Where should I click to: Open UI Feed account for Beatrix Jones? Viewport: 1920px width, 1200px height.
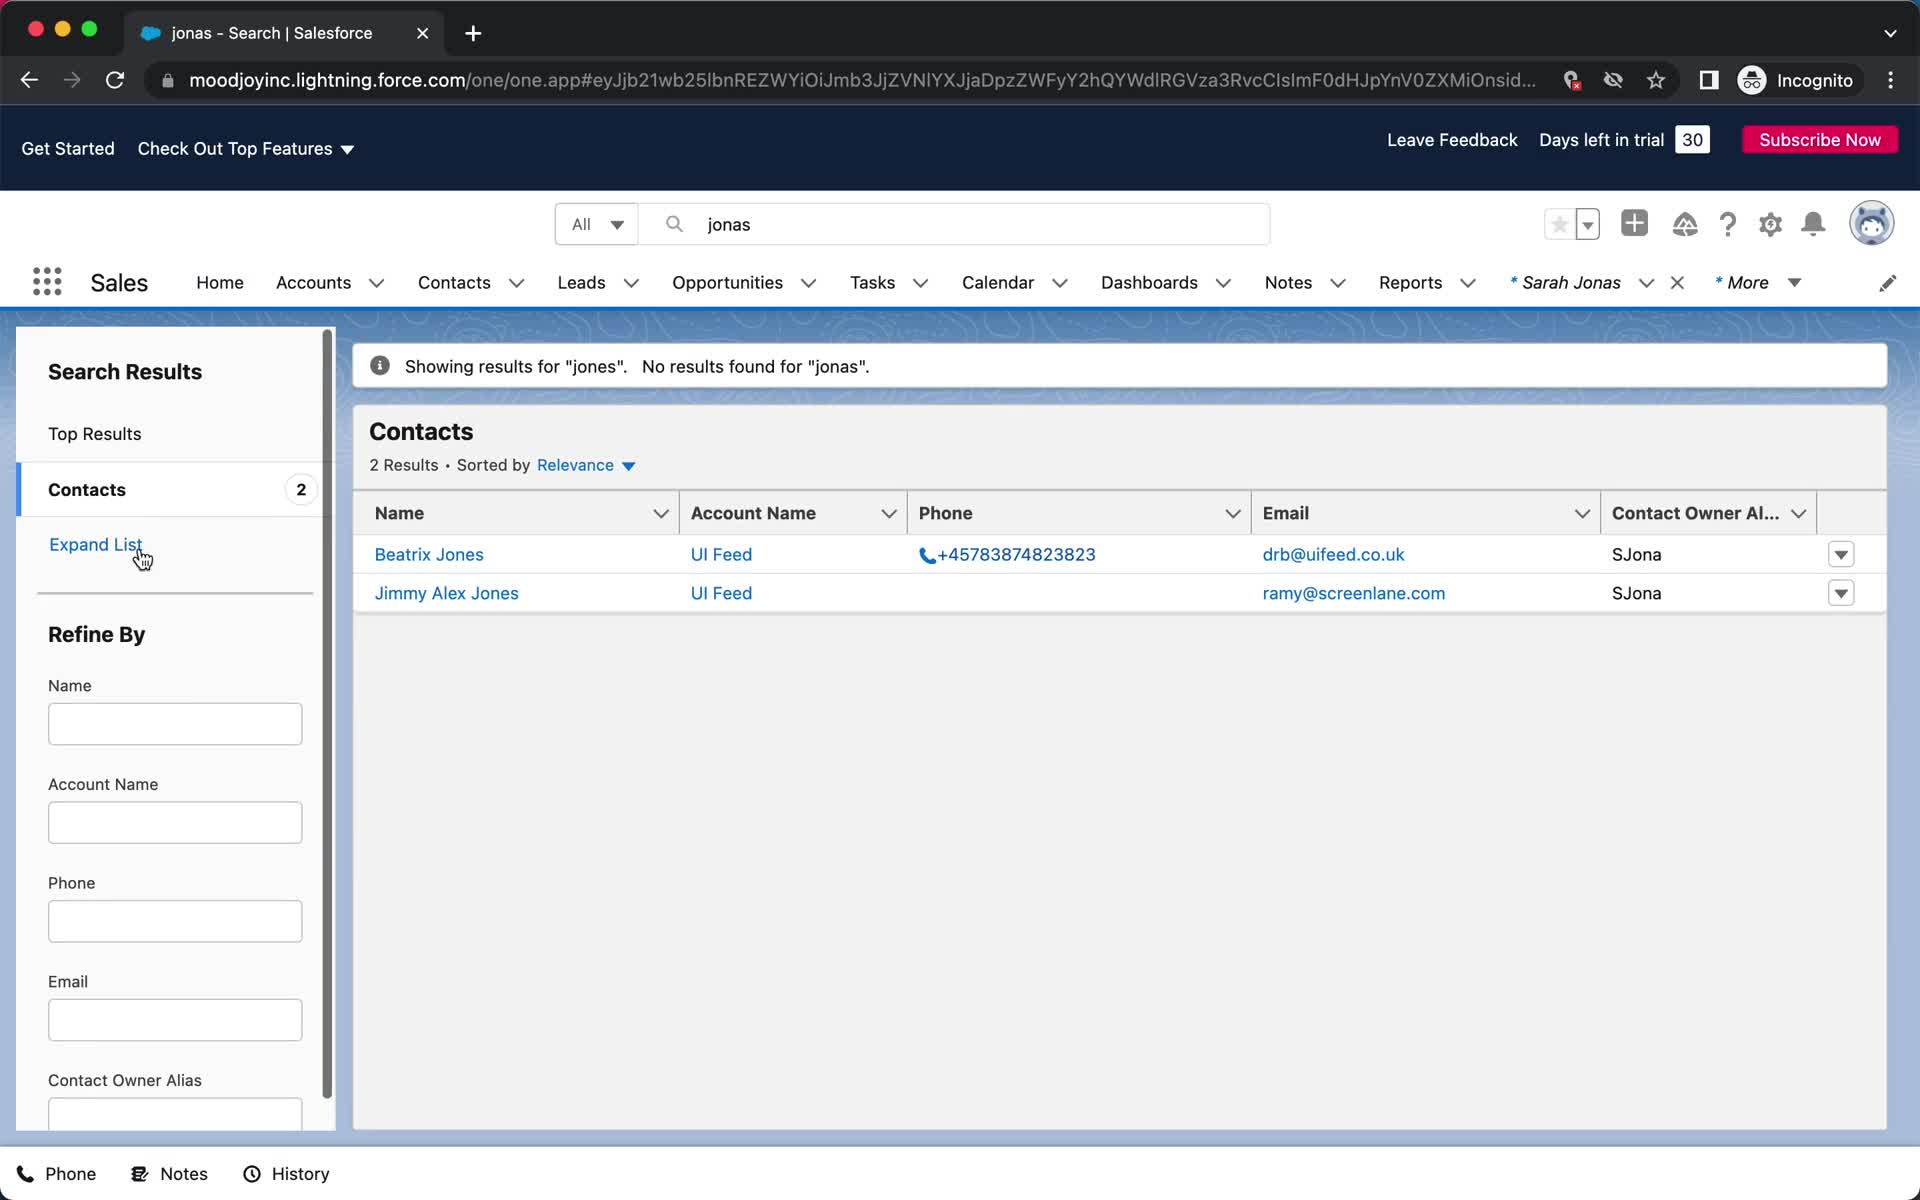721,554
